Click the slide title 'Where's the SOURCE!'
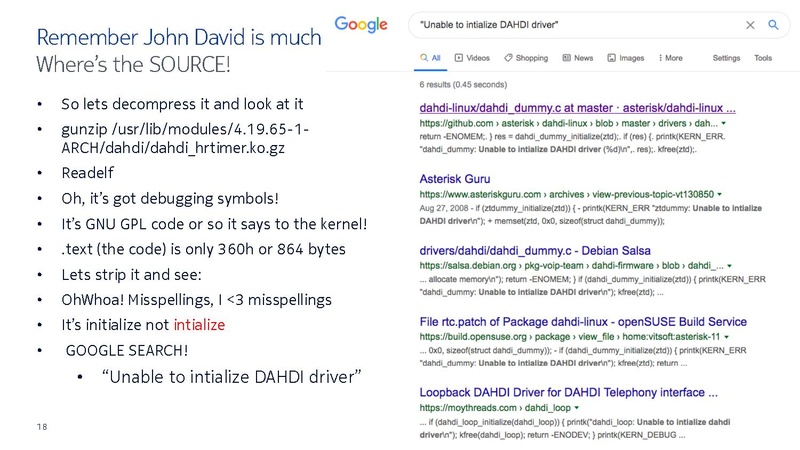Screen dimensions: 800x450 coord(132,63)
